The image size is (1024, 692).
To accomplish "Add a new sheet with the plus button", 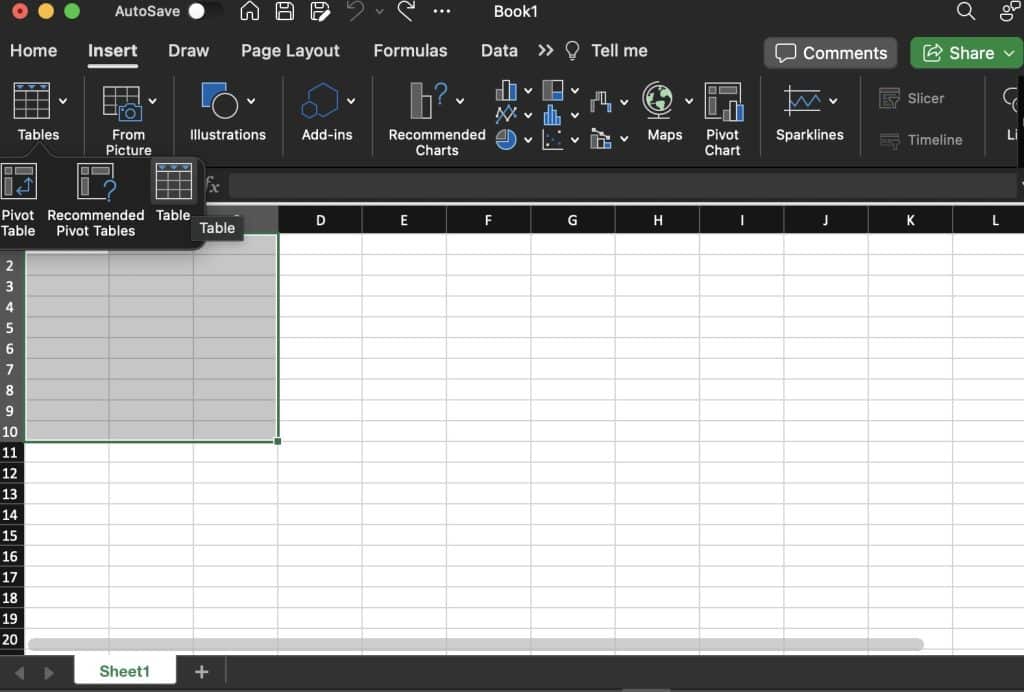I will (x=201, y=671).
